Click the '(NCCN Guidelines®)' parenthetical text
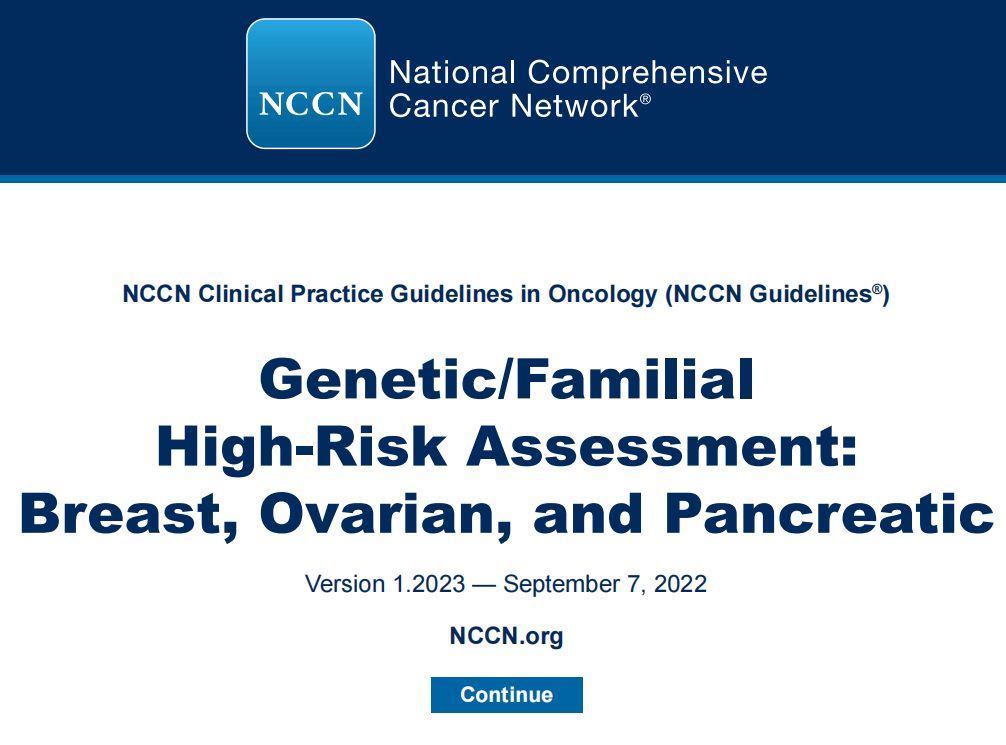 777,293
